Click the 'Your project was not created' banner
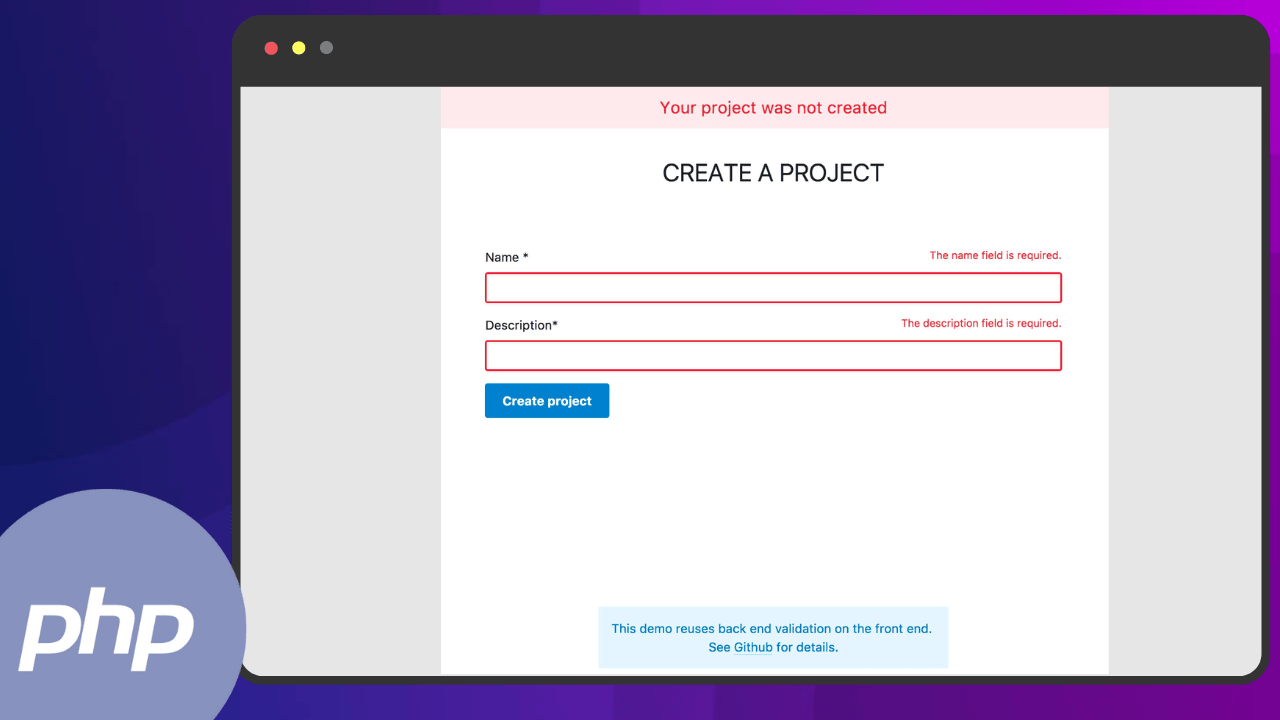The image size is (1280, 720). point(773,108)
